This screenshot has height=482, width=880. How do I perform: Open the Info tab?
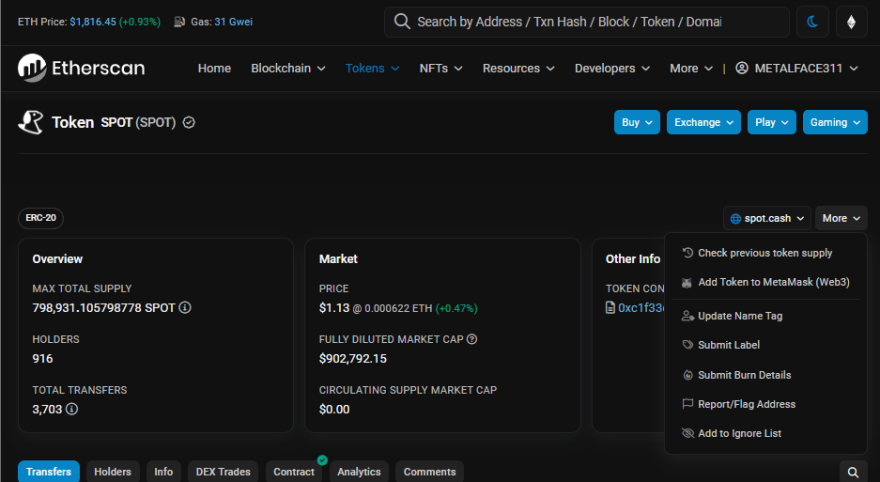163,472
